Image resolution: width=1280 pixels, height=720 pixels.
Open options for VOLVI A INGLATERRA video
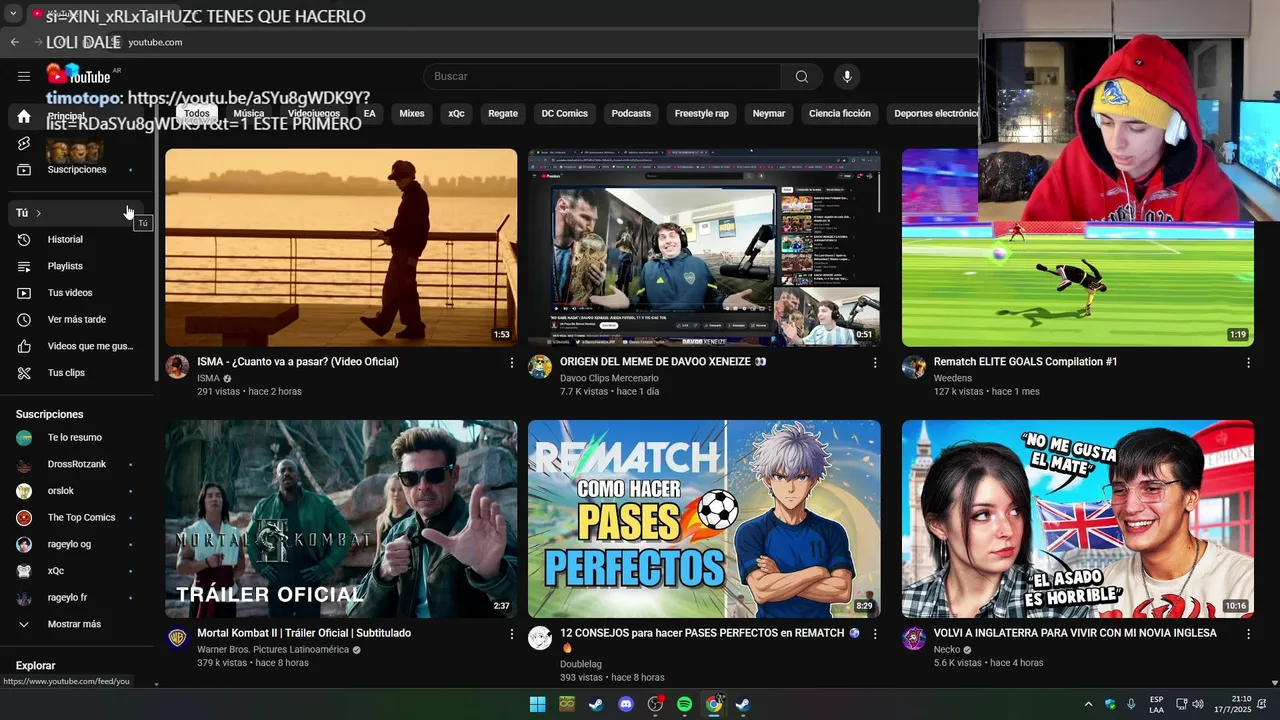1248,634
